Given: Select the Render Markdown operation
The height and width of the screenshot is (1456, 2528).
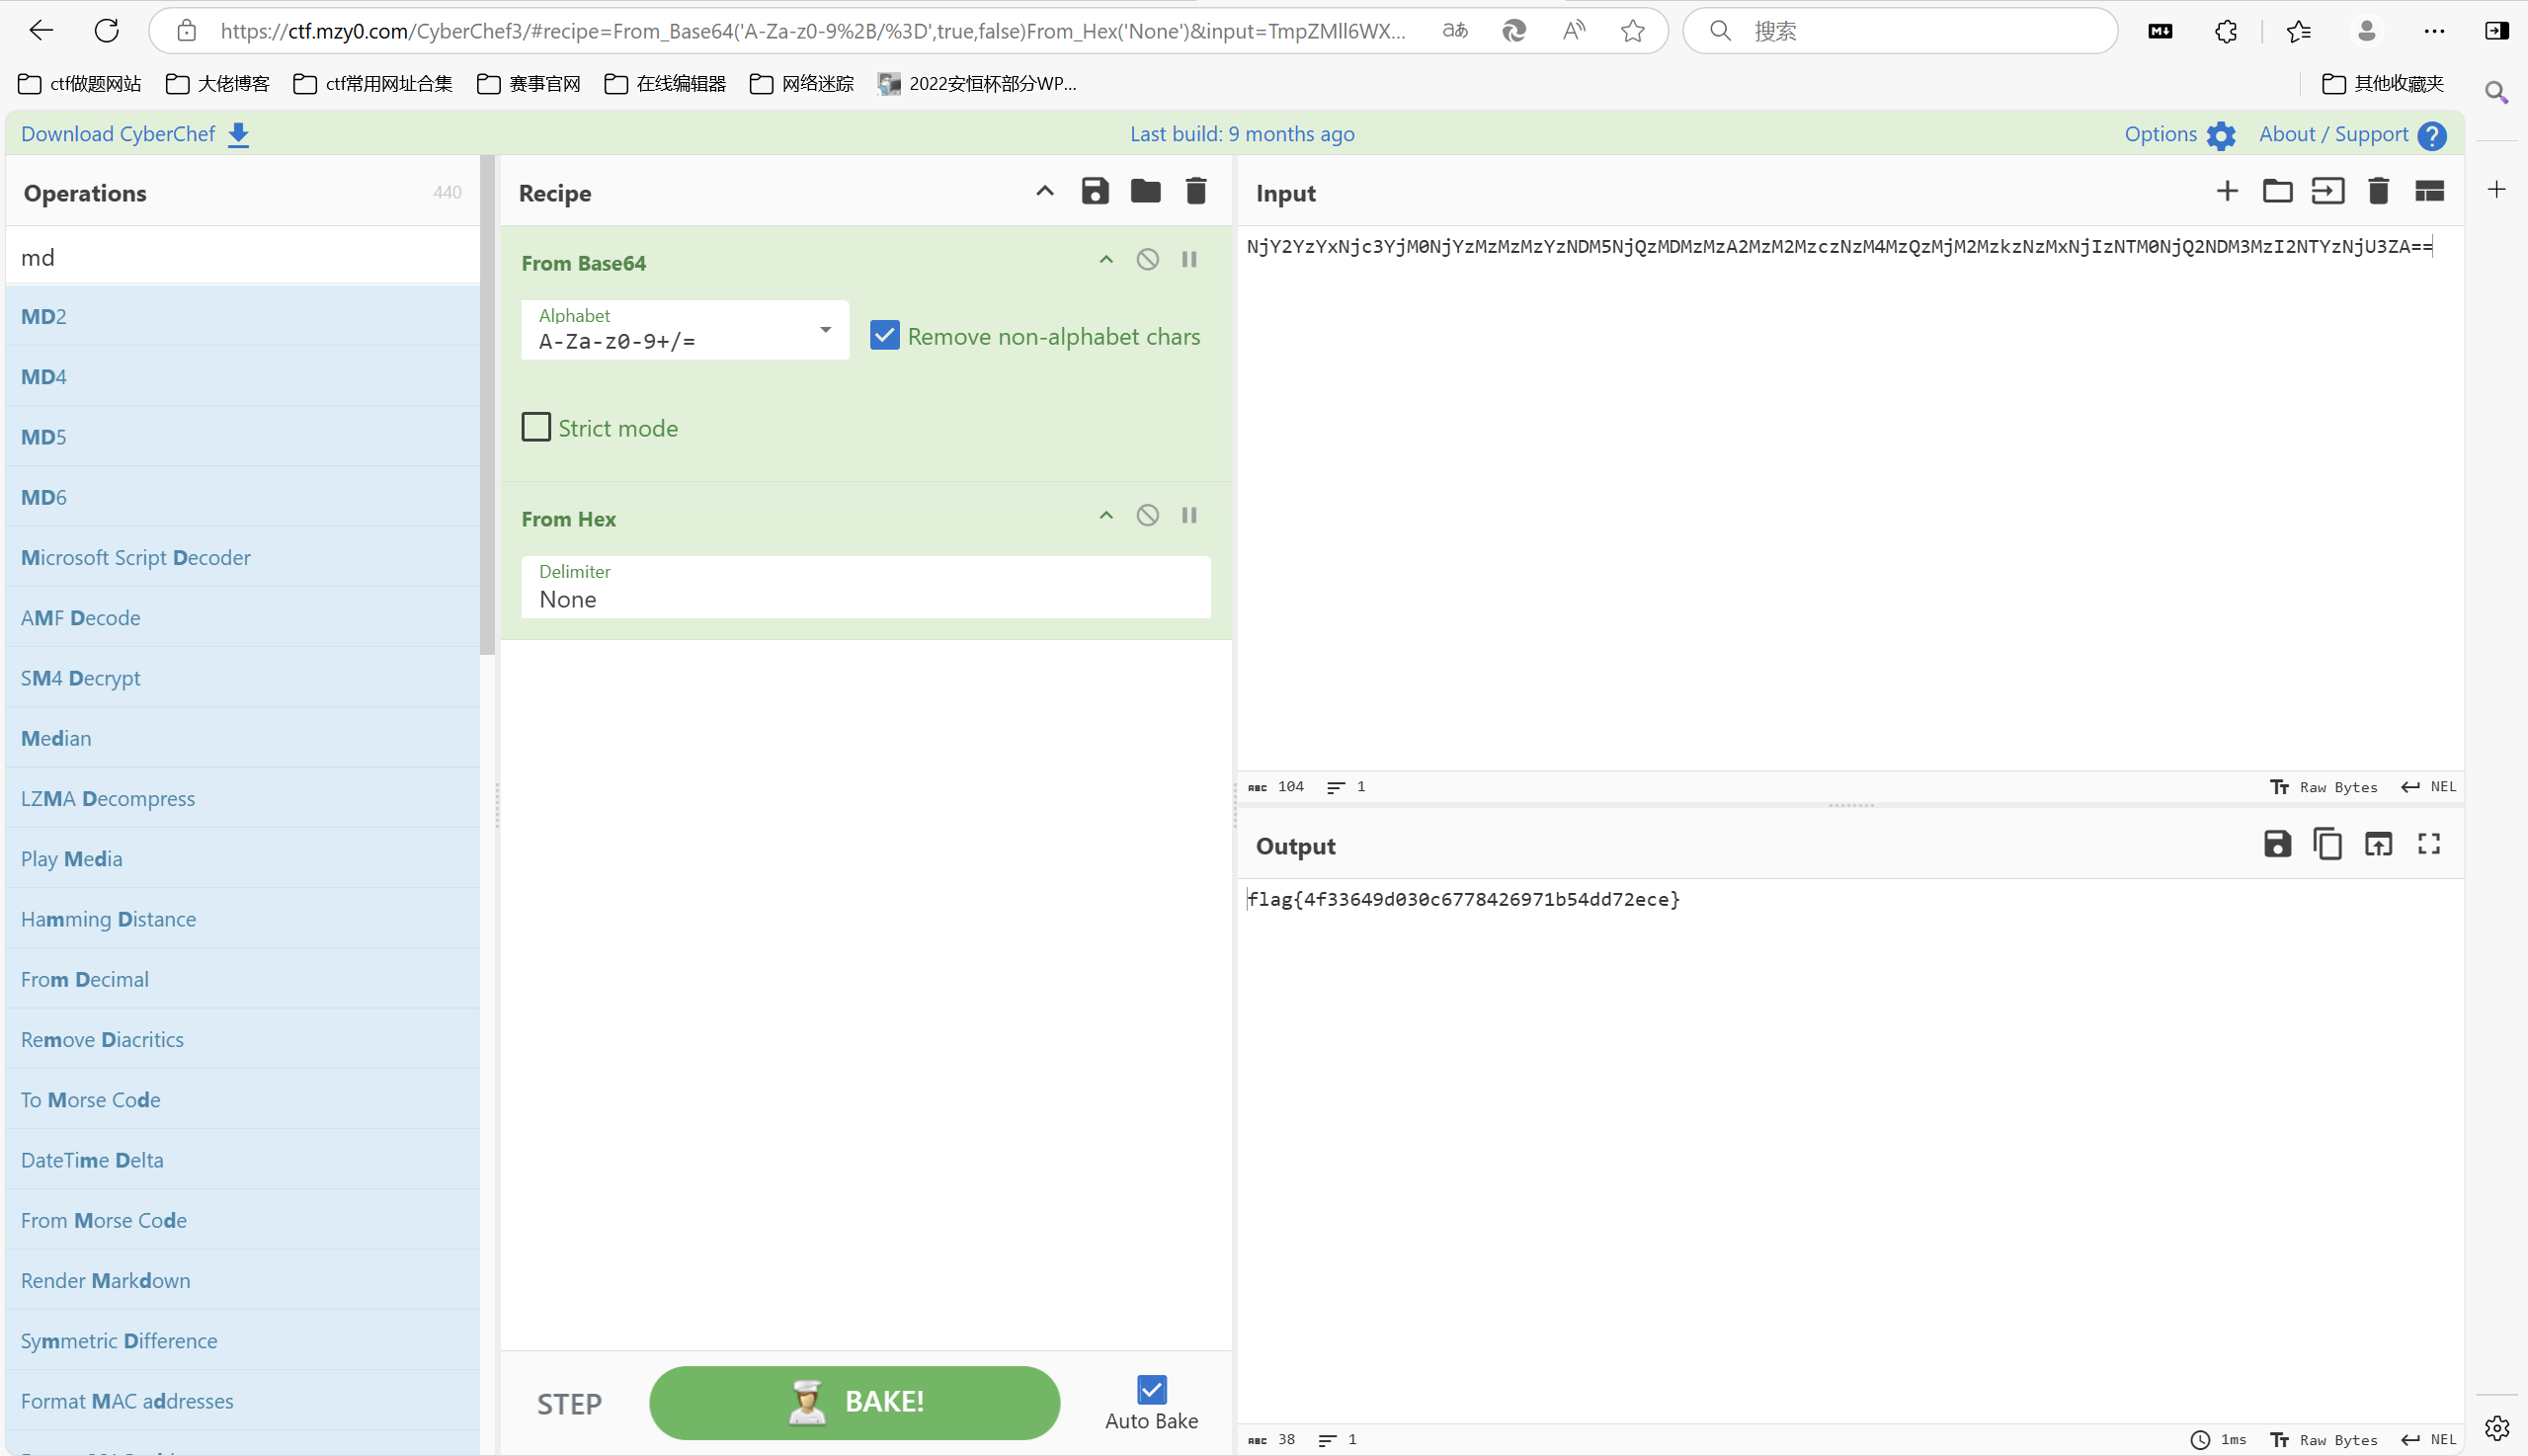Looking at the screenshot, I should tap(242, 1280).
